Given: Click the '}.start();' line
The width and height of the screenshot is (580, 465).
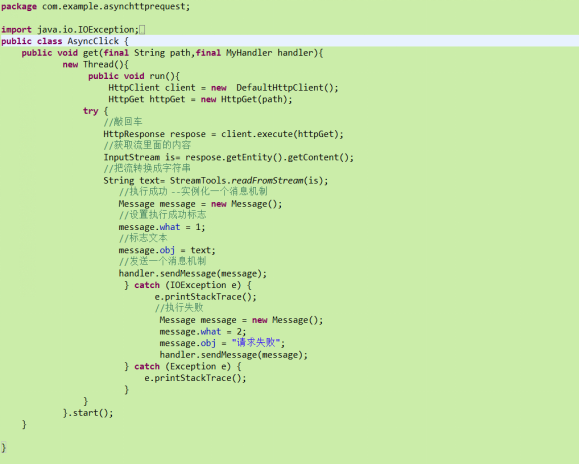Looking at the screenshot, I should (88, 413).
